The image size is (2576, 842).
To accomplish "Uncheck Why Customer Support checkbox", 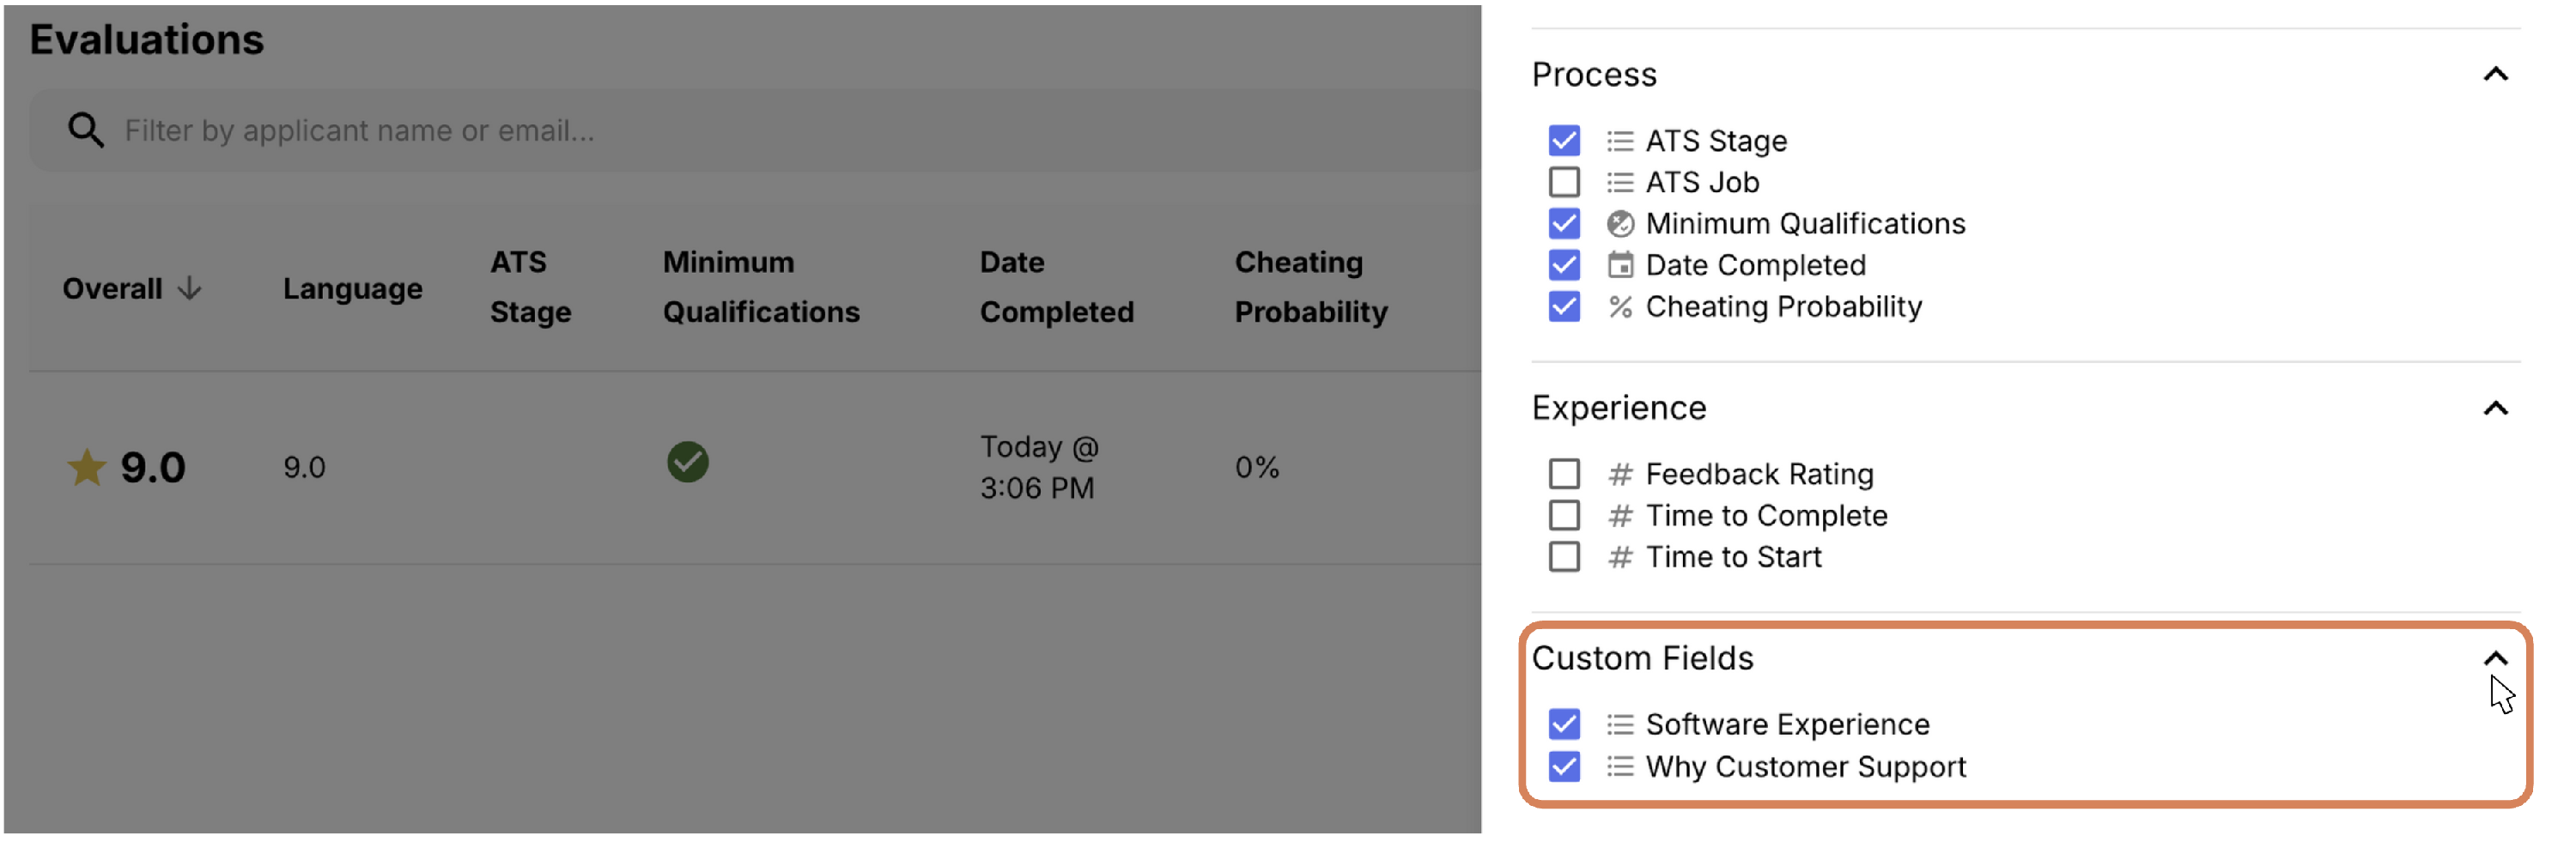I will click(1564, 766).
